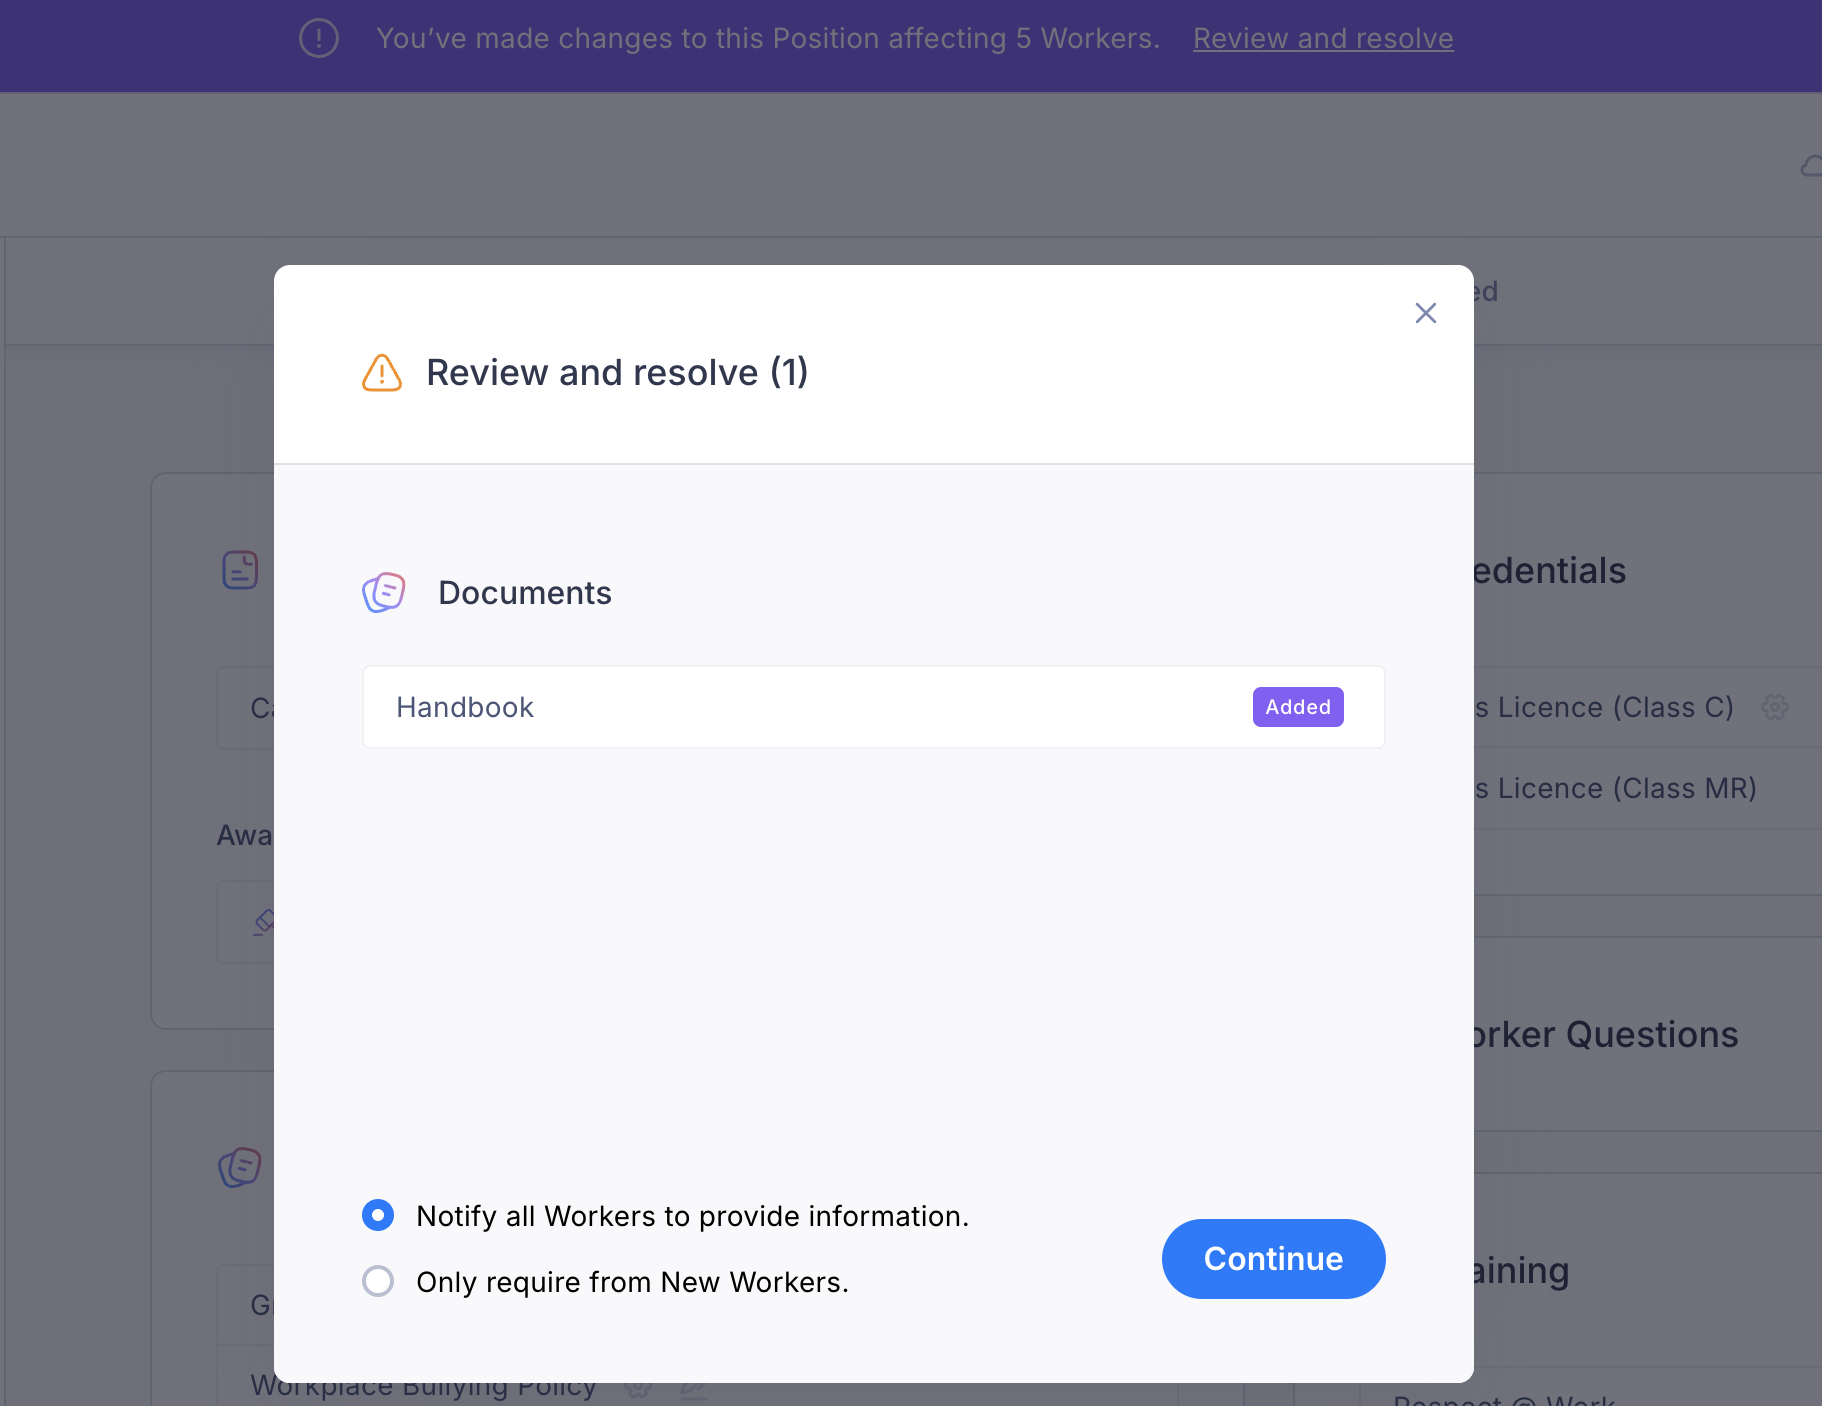This screenshot has height=1406, width=1822.
Task: Click the Added badge on Handbook
Action: [1298, 707]
